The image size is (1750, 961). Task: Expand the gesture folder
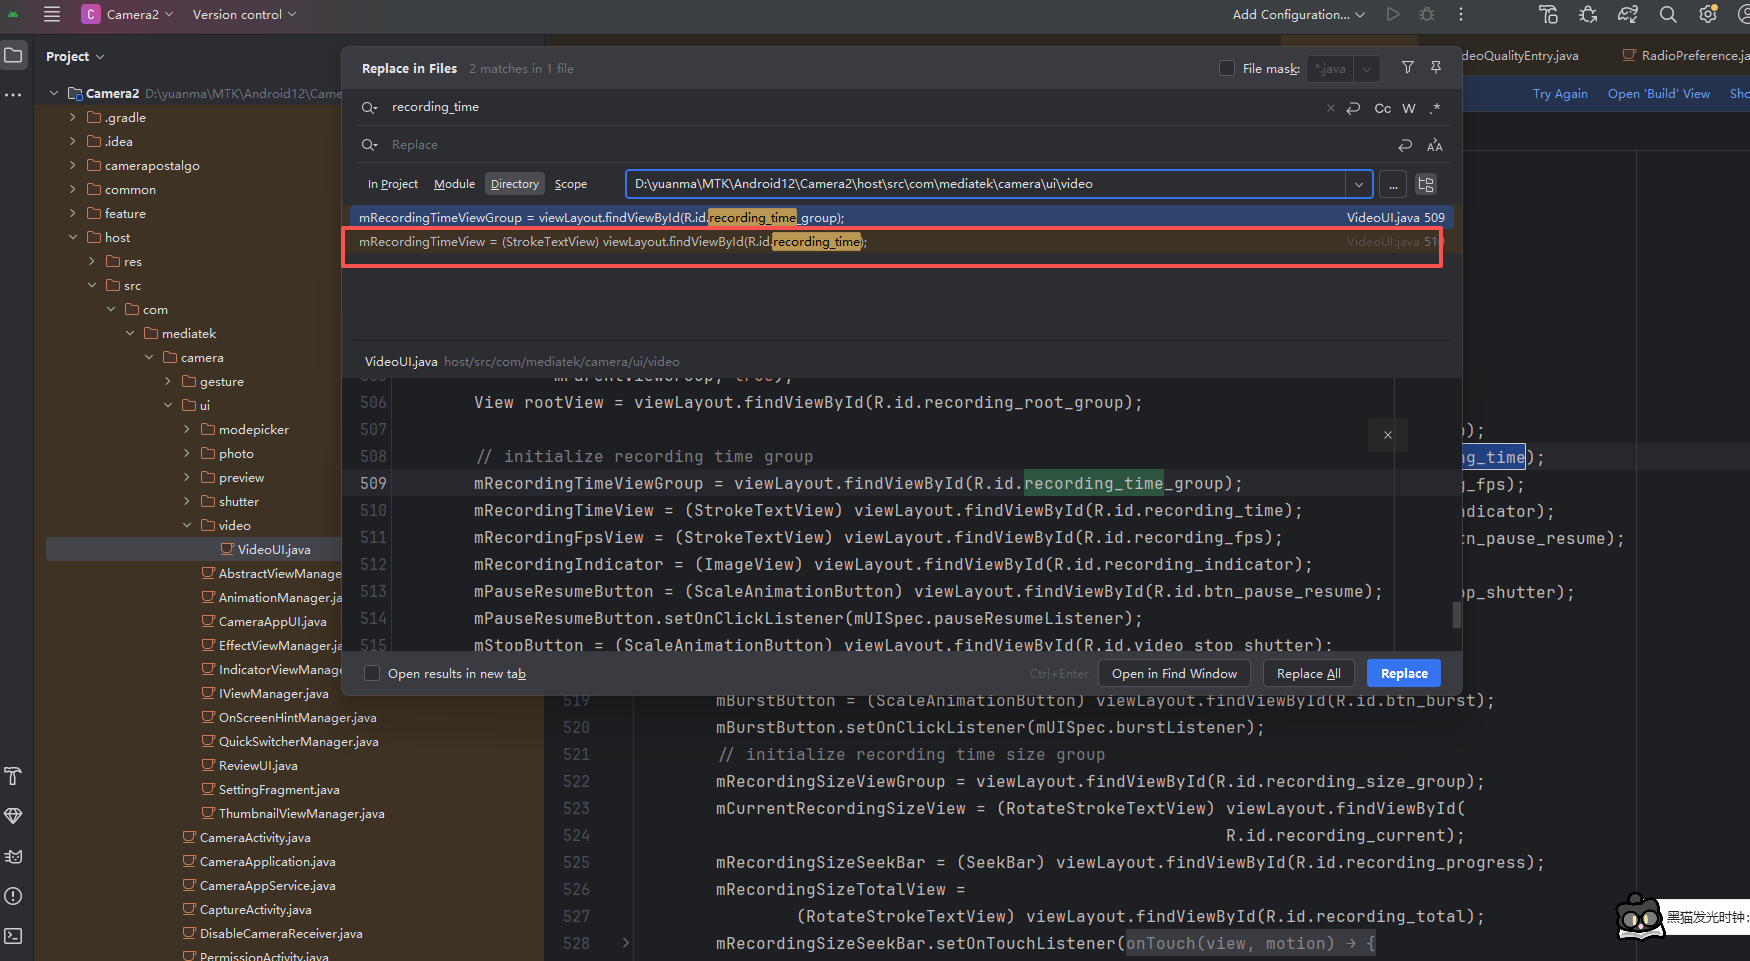click(168, 381)
